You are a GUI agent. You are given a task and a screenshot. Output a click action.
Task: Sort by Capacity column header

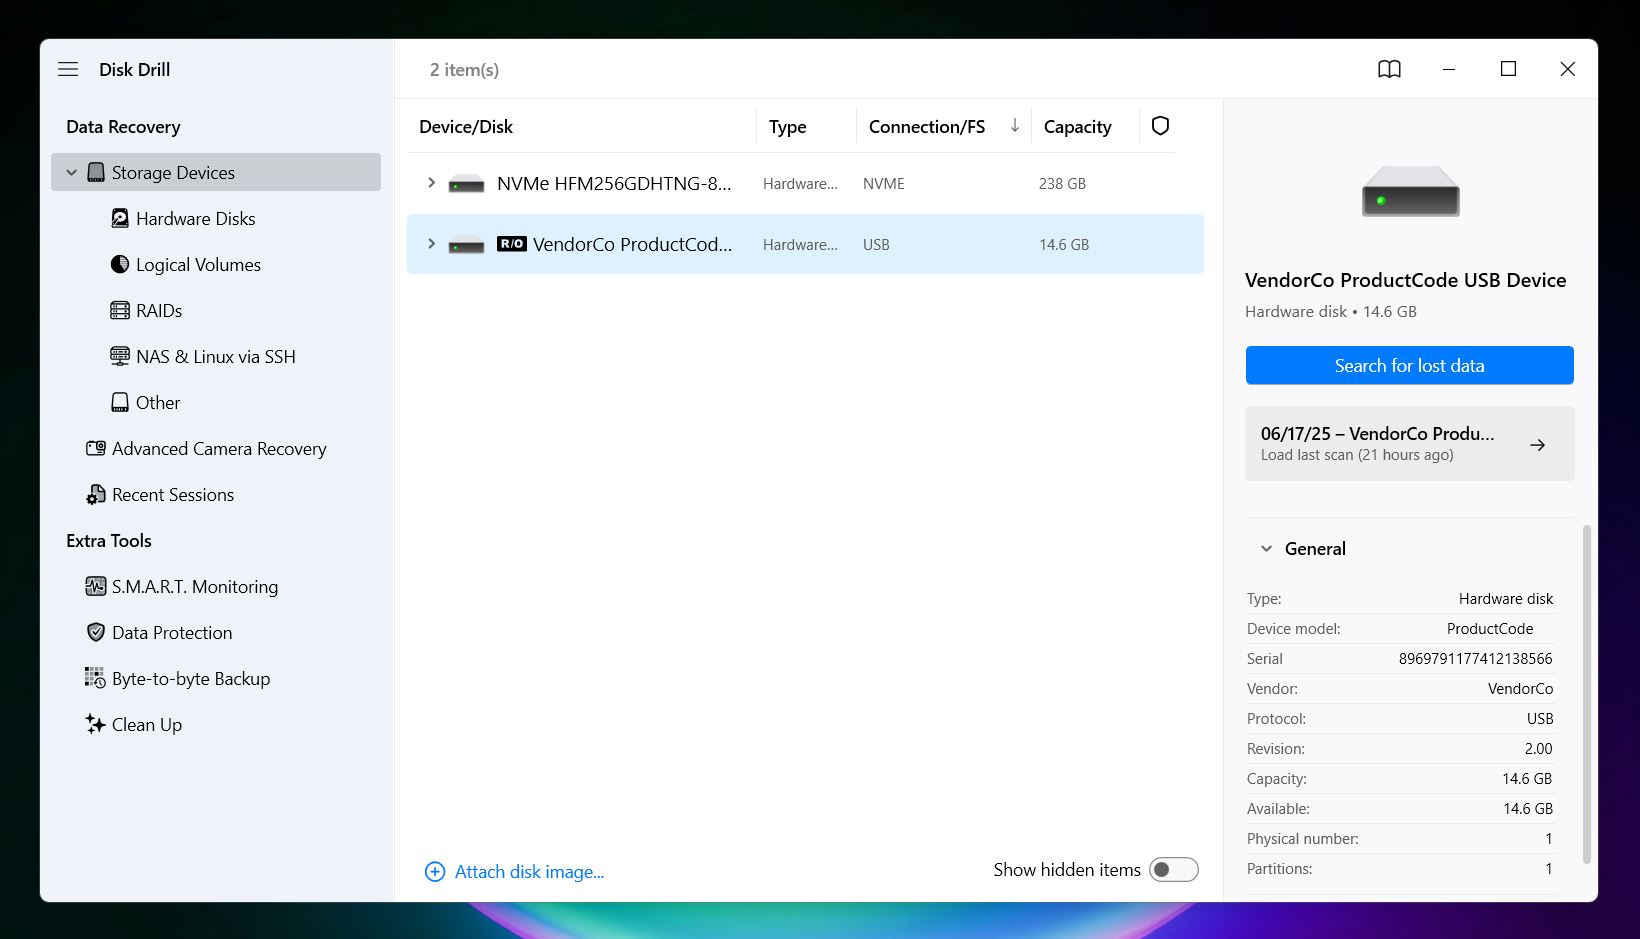click(x=1077, y=126)
